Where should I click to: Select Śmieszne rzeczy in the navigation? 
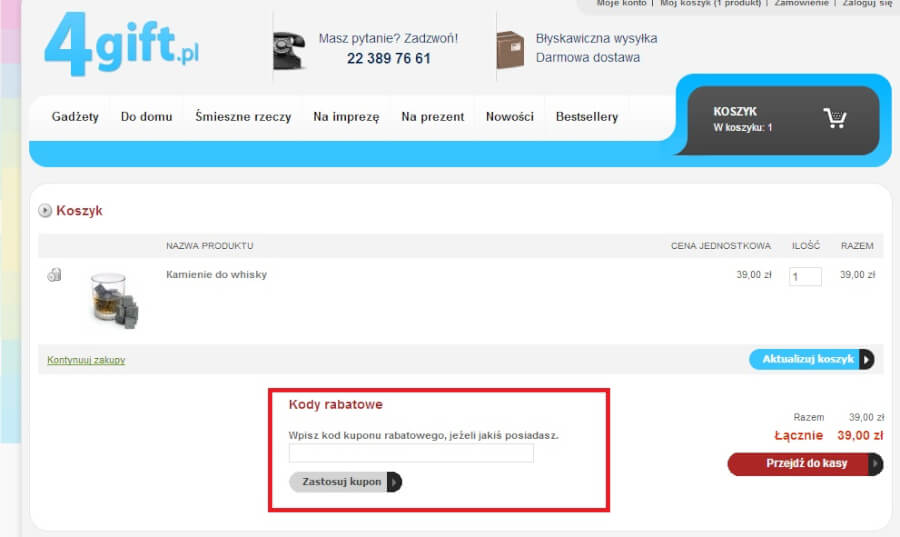click(243, 117)
